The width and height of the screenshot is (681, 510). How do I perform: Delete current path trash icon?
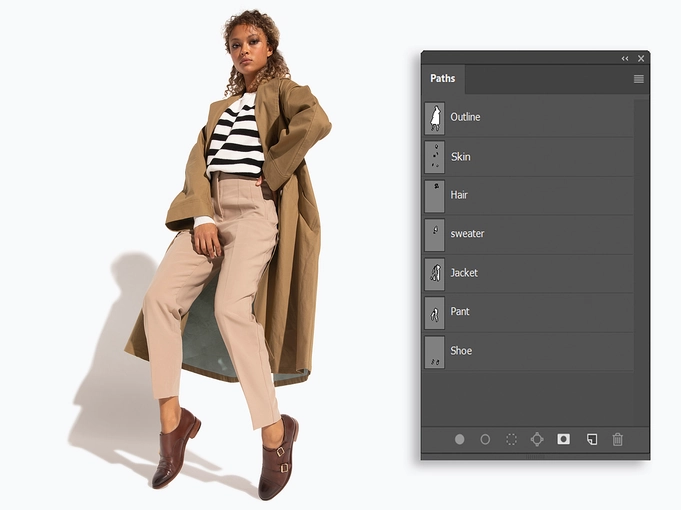(x=617, y=439)
